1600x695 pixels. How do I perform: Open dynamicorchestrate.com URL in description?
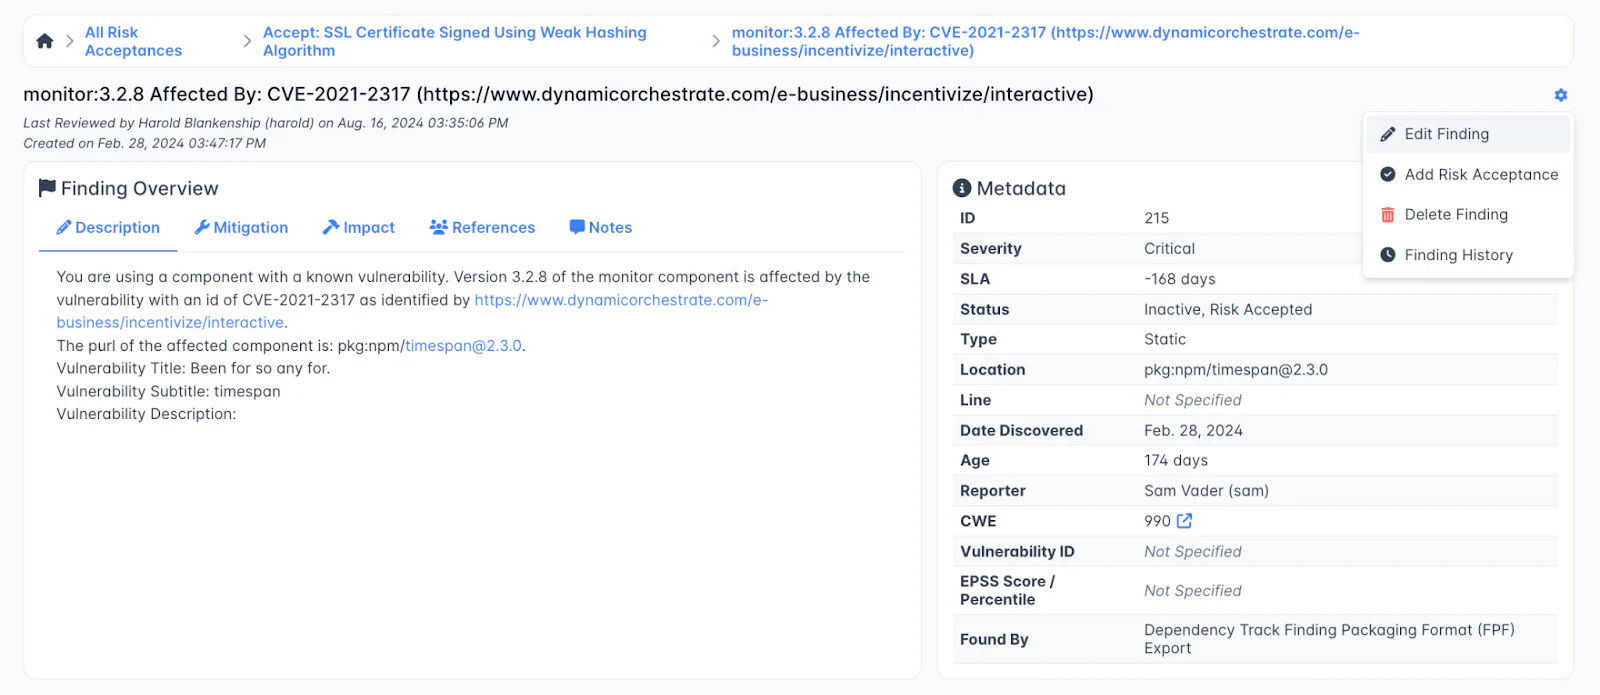(620, 300)
